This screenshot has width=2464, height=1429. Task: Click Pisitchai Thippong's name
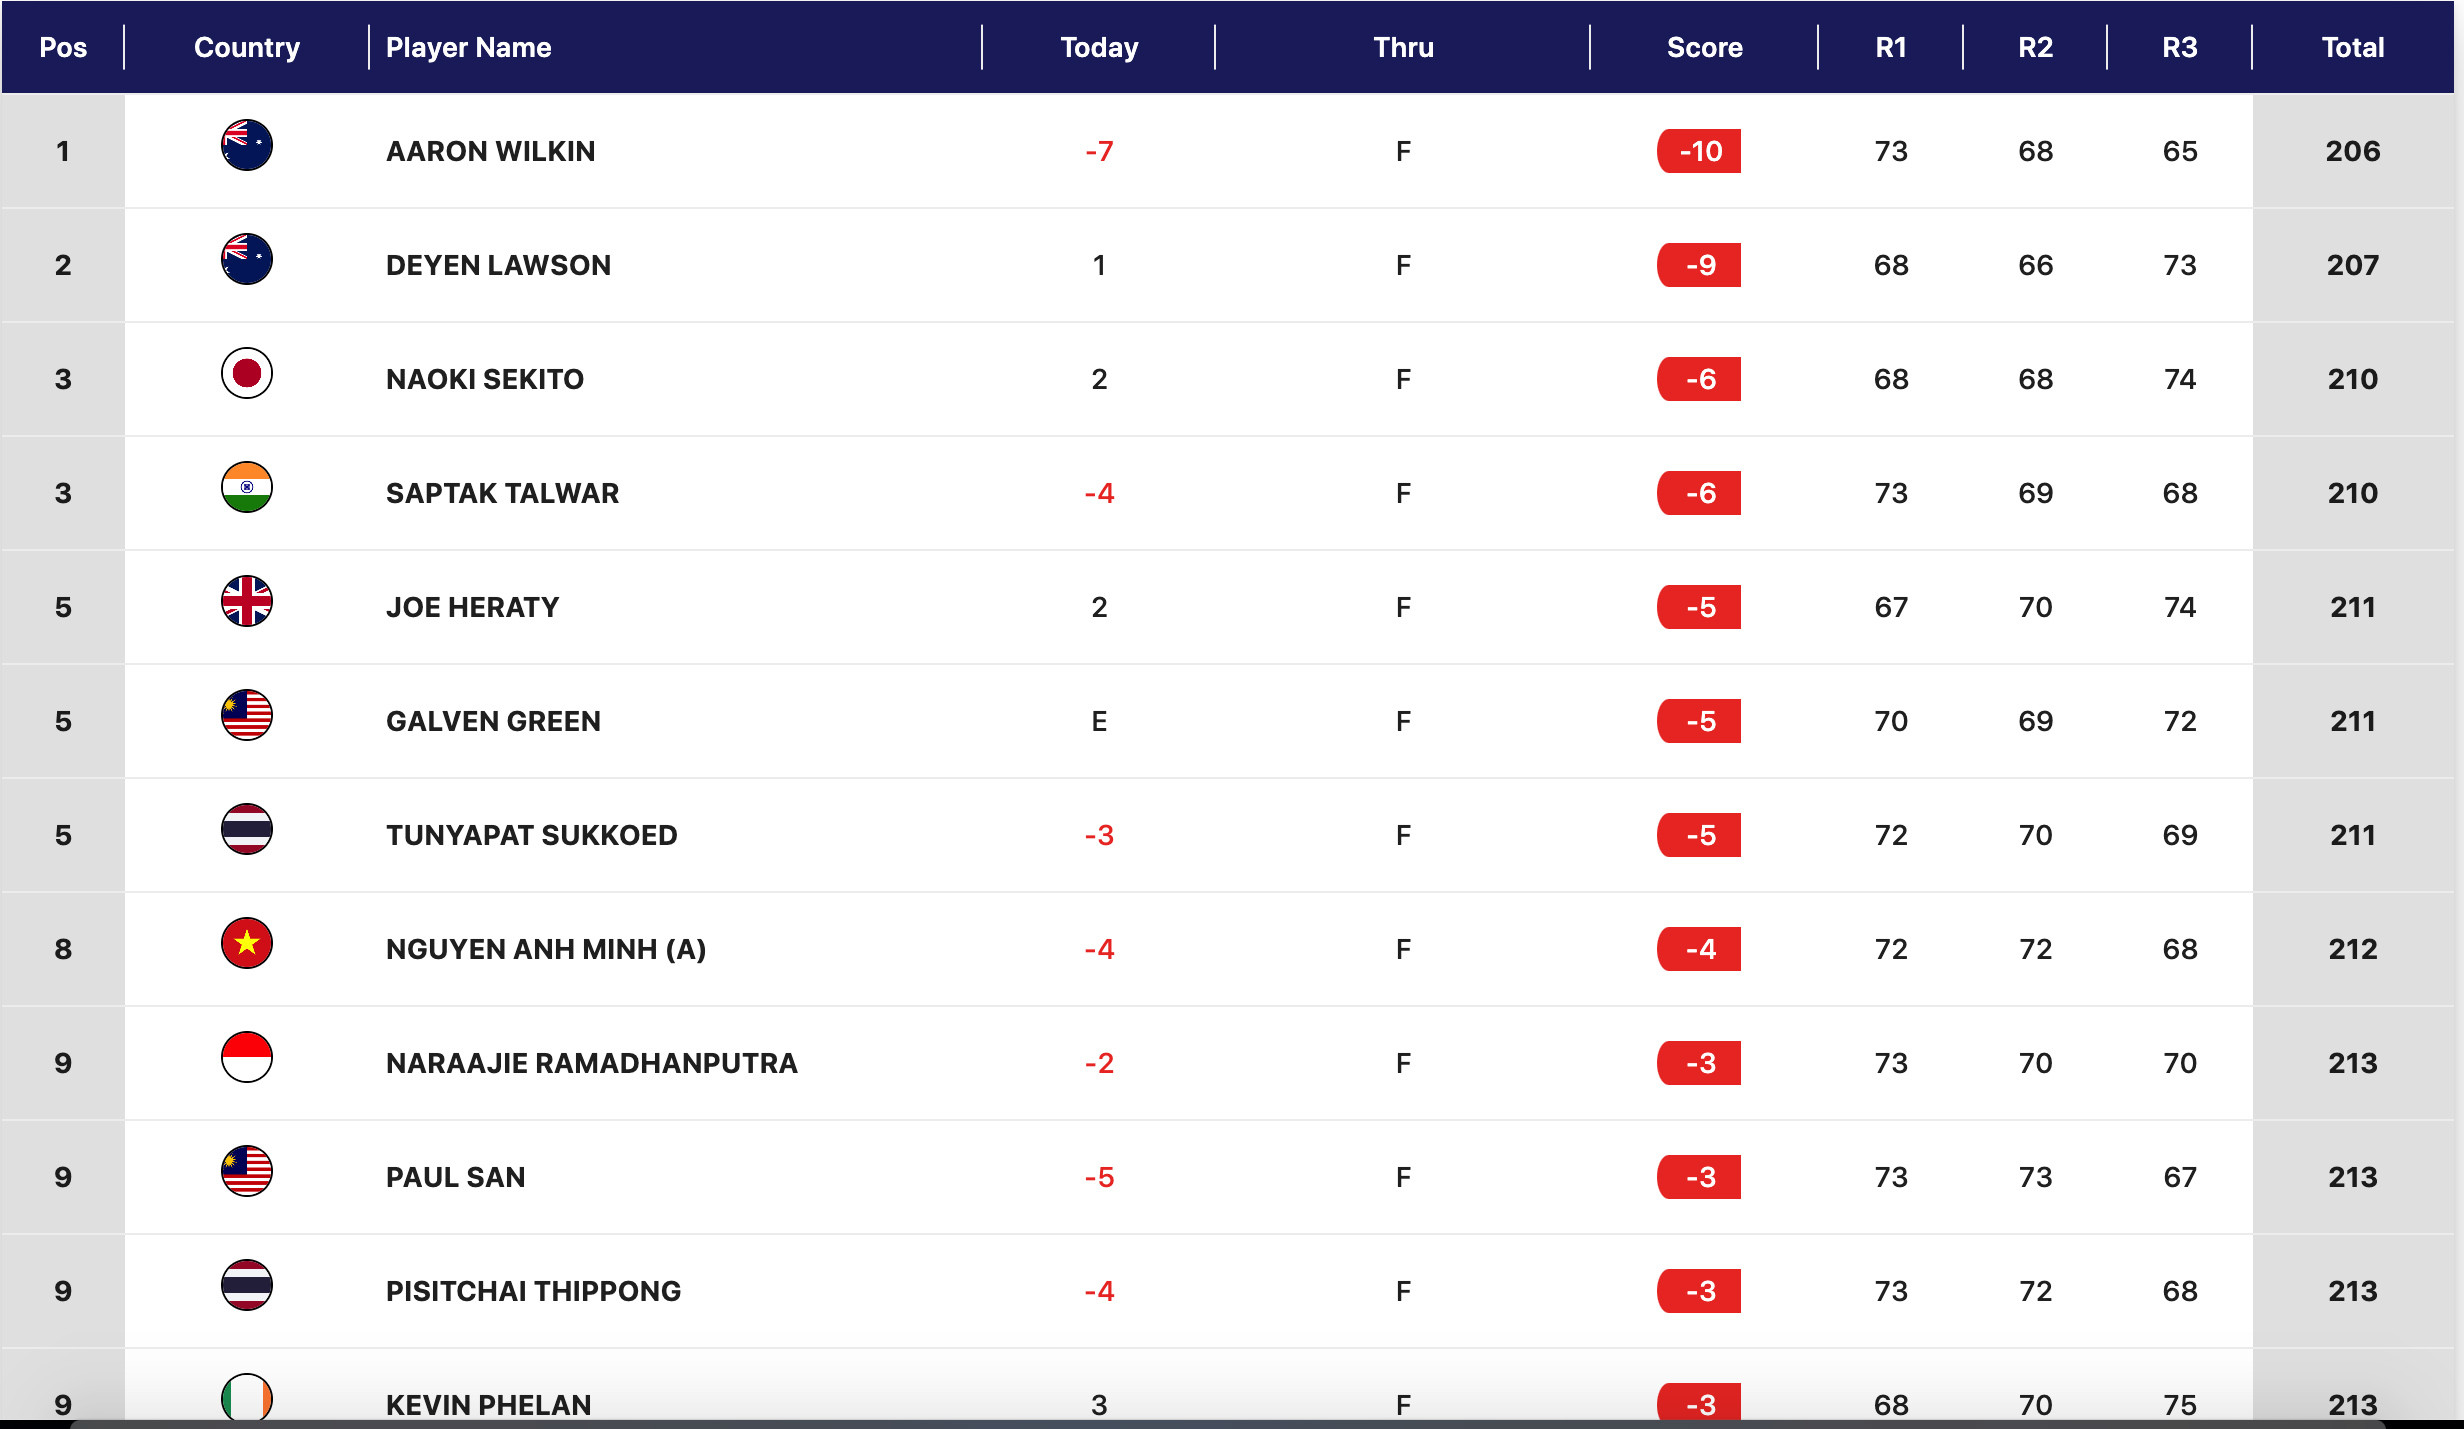coord(533,1291)
